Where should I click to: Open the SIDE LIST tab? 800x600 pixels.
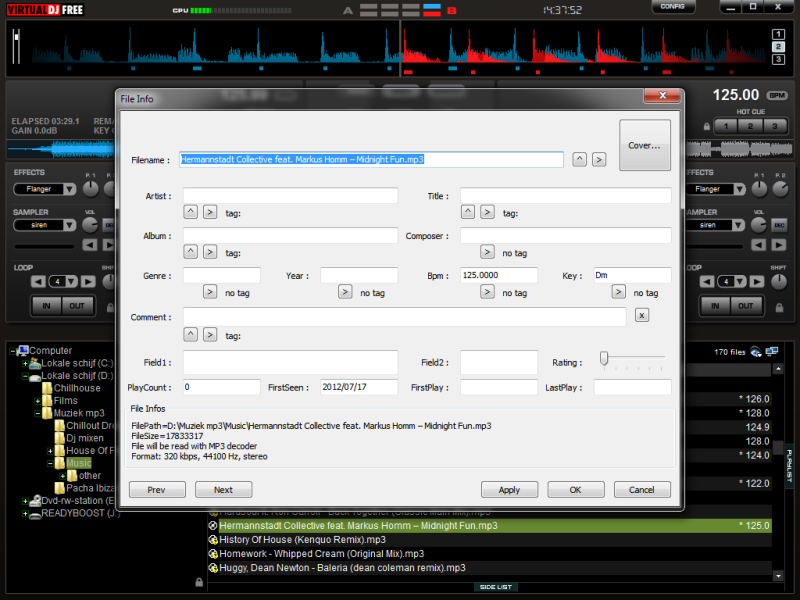pyautogui.click(x=496, y=587)
